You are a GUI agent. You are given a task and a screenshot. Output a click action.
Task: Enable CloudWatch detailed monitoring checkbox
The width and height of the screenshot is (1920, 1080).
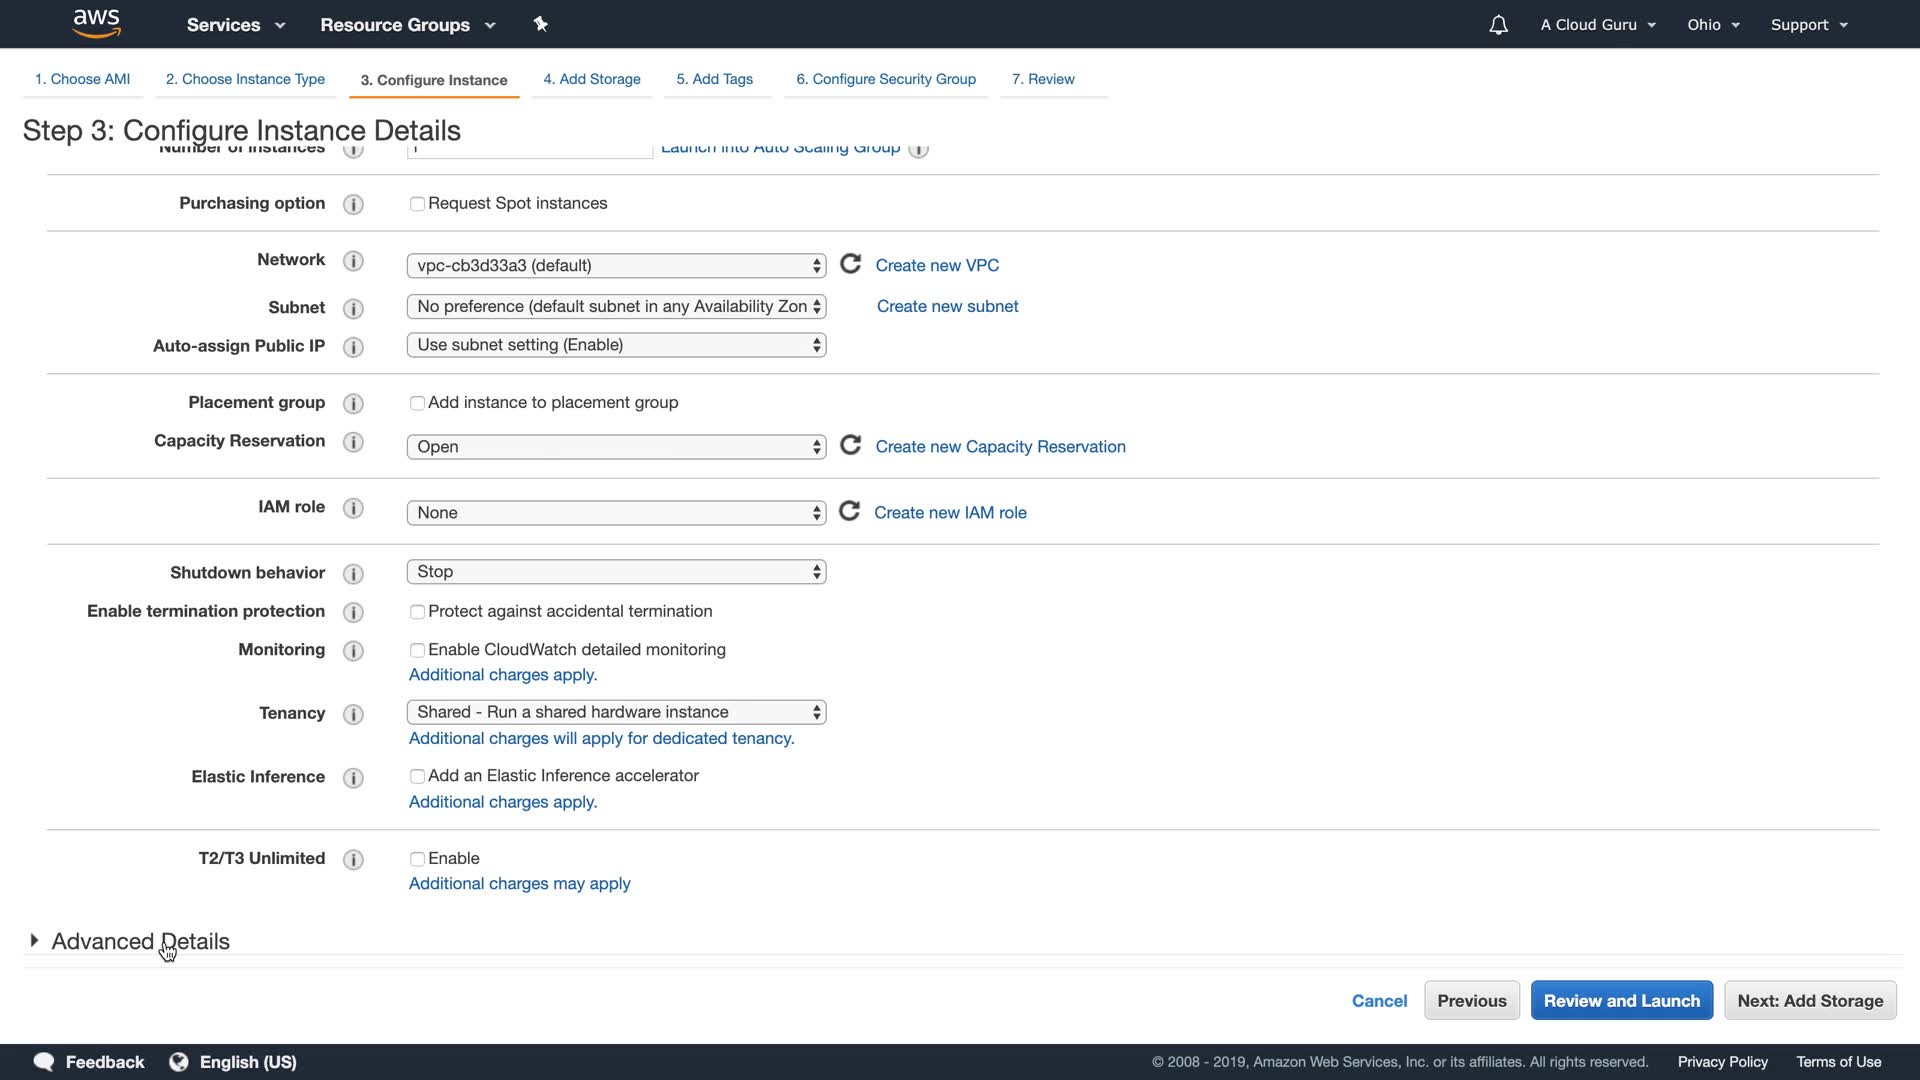click(417, 650)
